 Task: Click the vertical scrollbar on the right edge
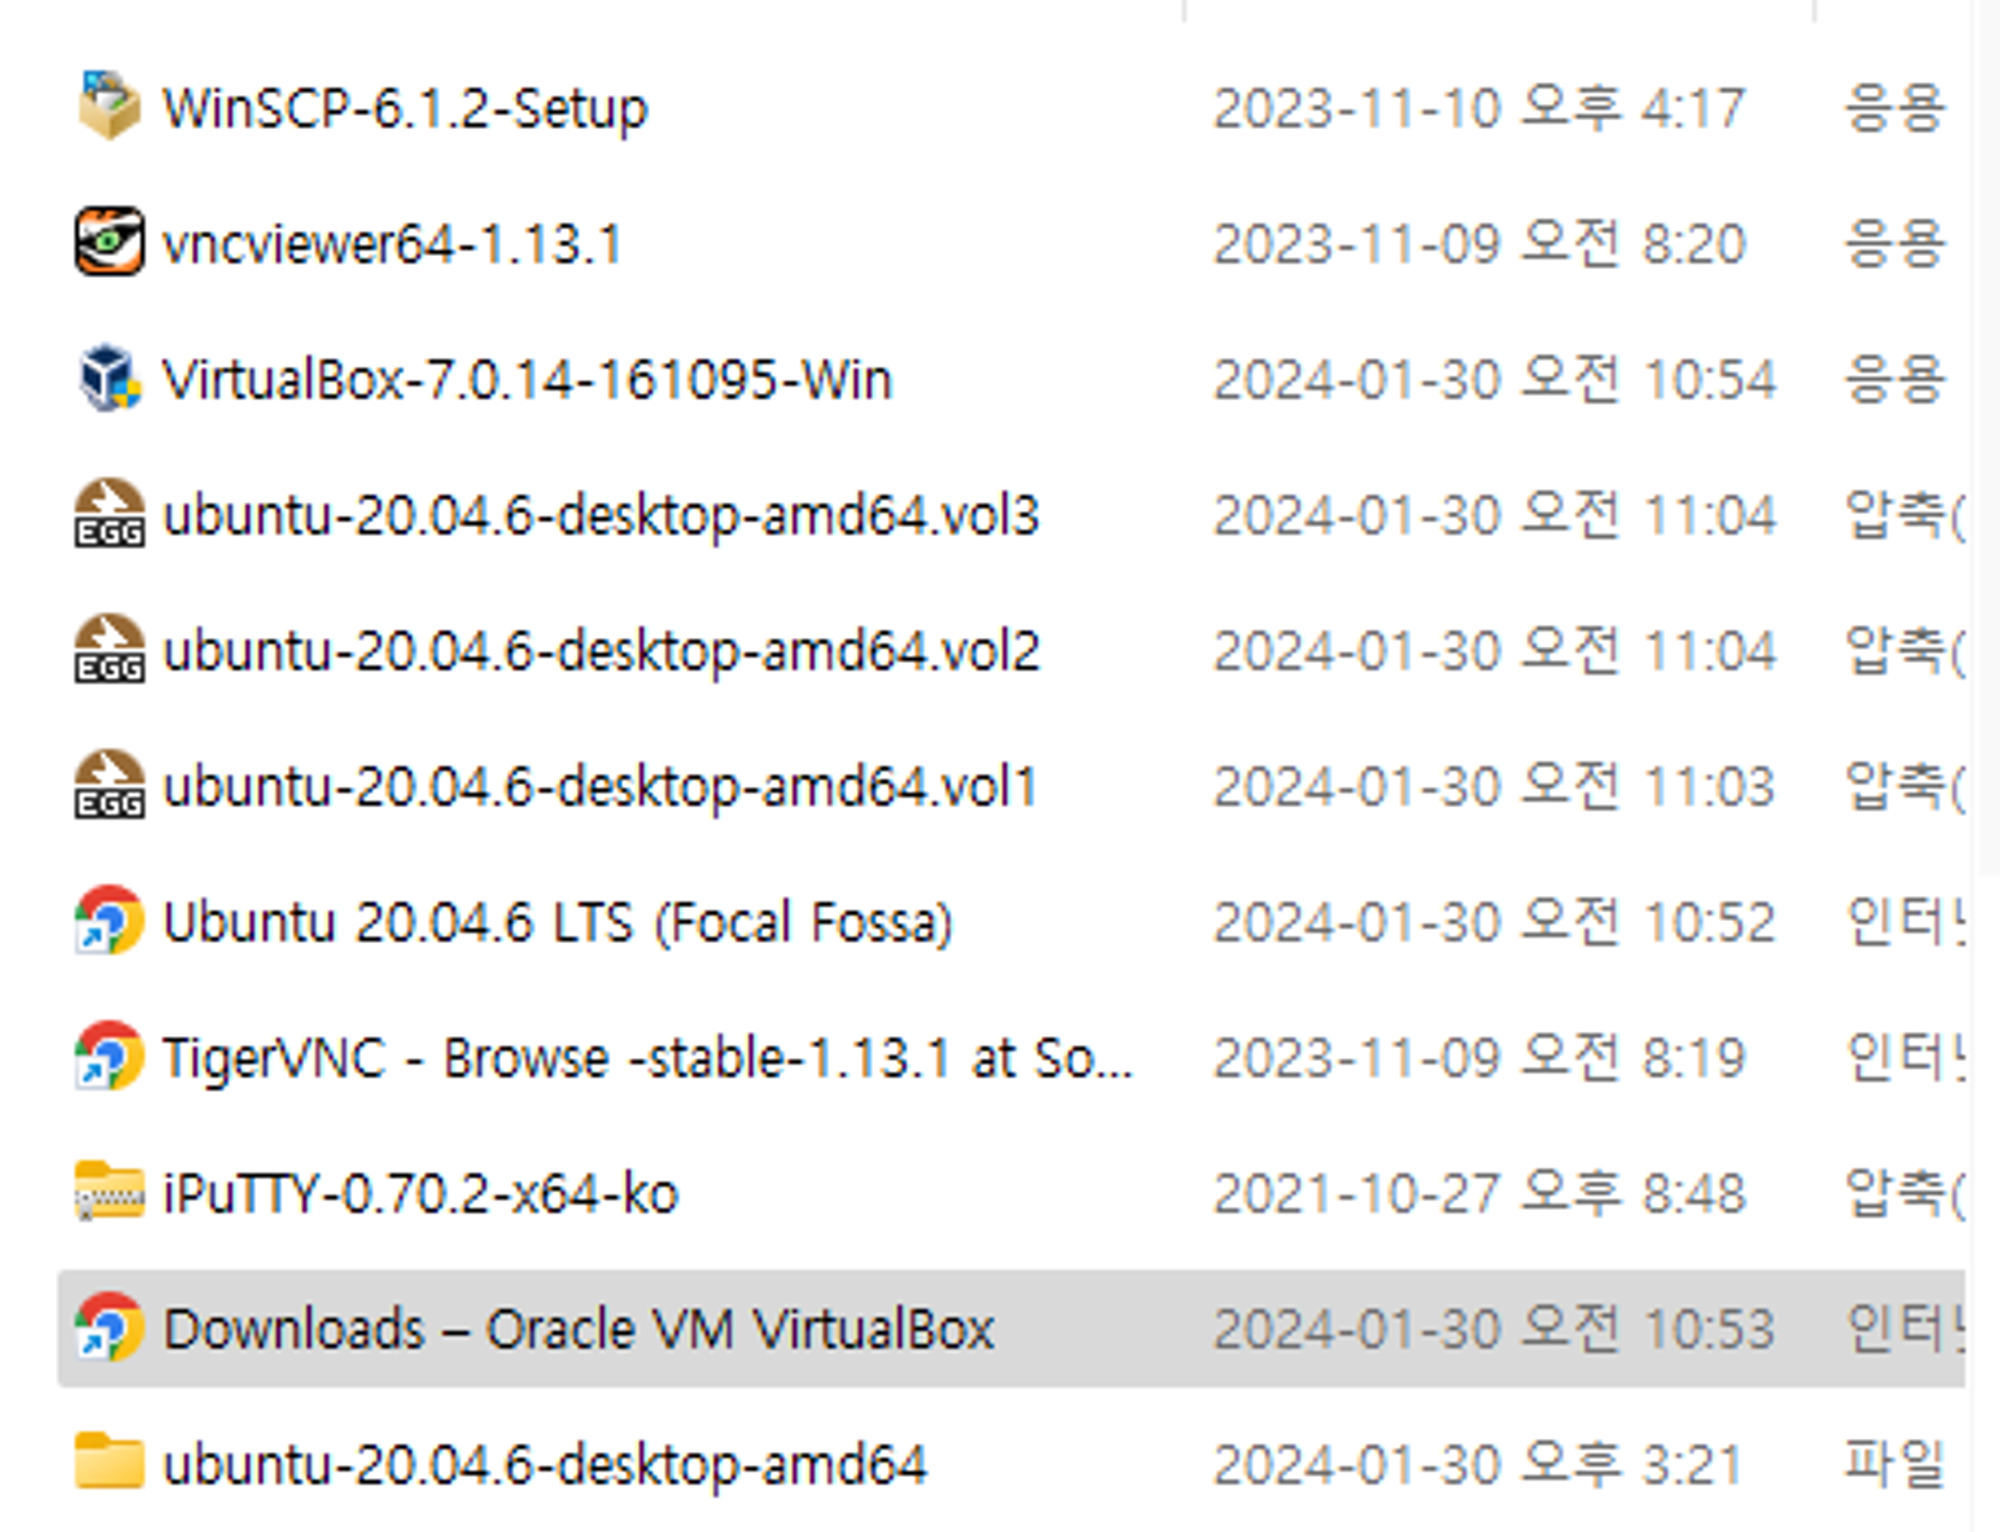coord(1987,440)
